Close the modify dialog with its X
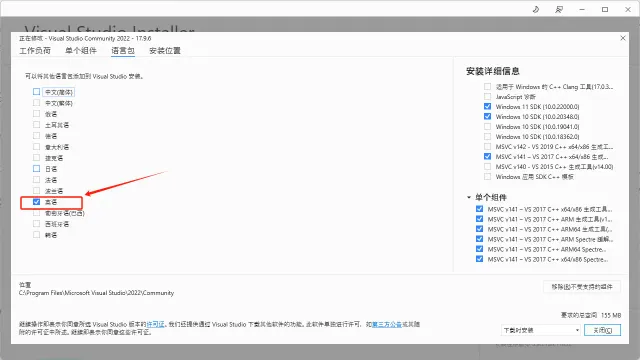Viewport: 640px width, 360px height. 623,38
